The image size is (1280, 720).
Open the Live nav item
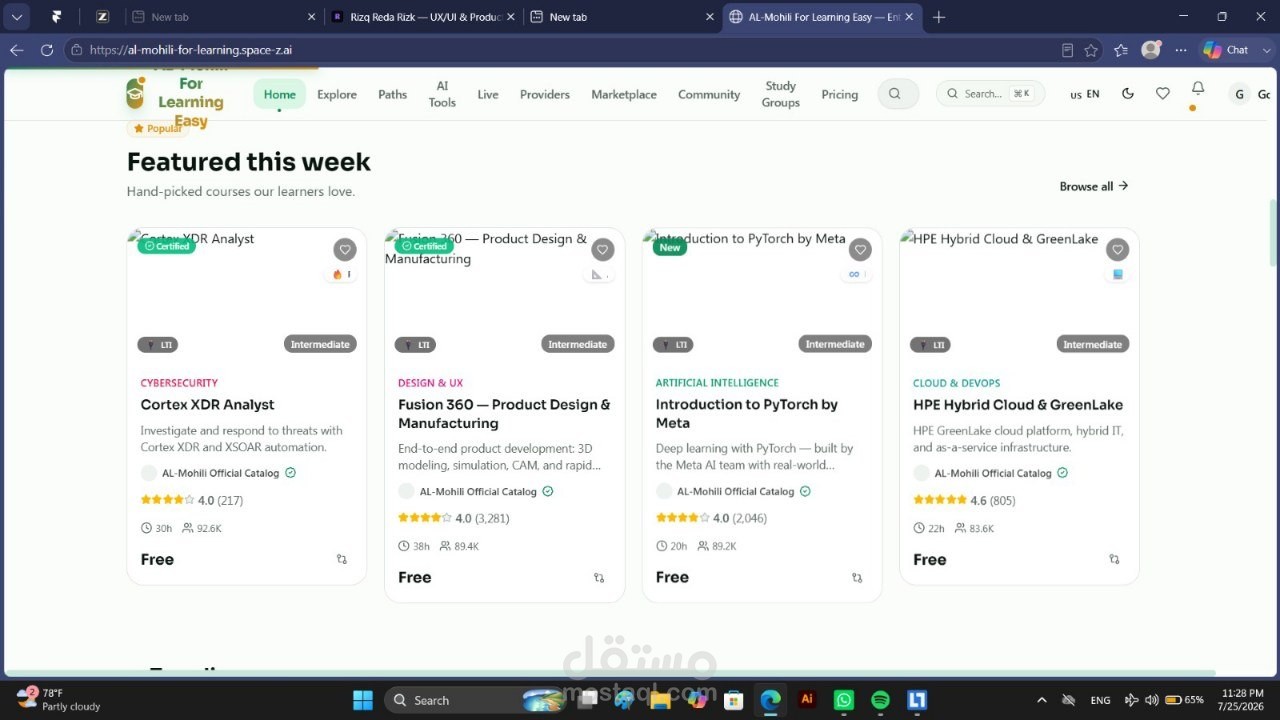pyautogui.click(x=488, y=94)
